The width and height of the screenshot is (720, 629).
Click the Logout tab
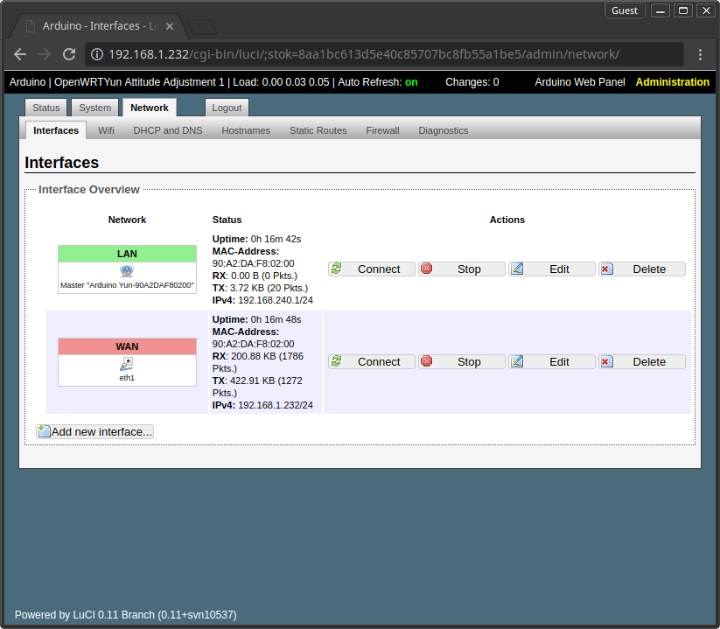227,108
